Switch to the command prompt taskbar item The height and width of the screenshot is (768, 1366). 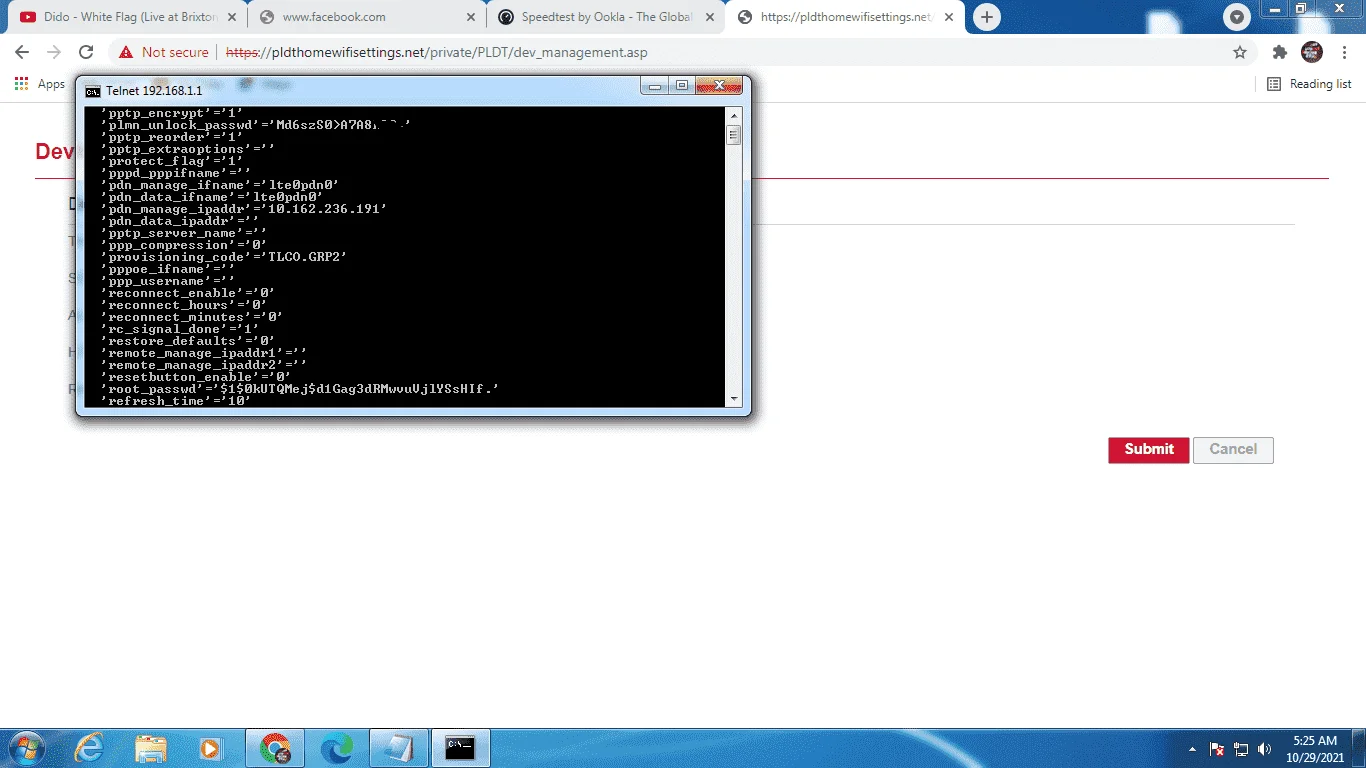point(460,748)
